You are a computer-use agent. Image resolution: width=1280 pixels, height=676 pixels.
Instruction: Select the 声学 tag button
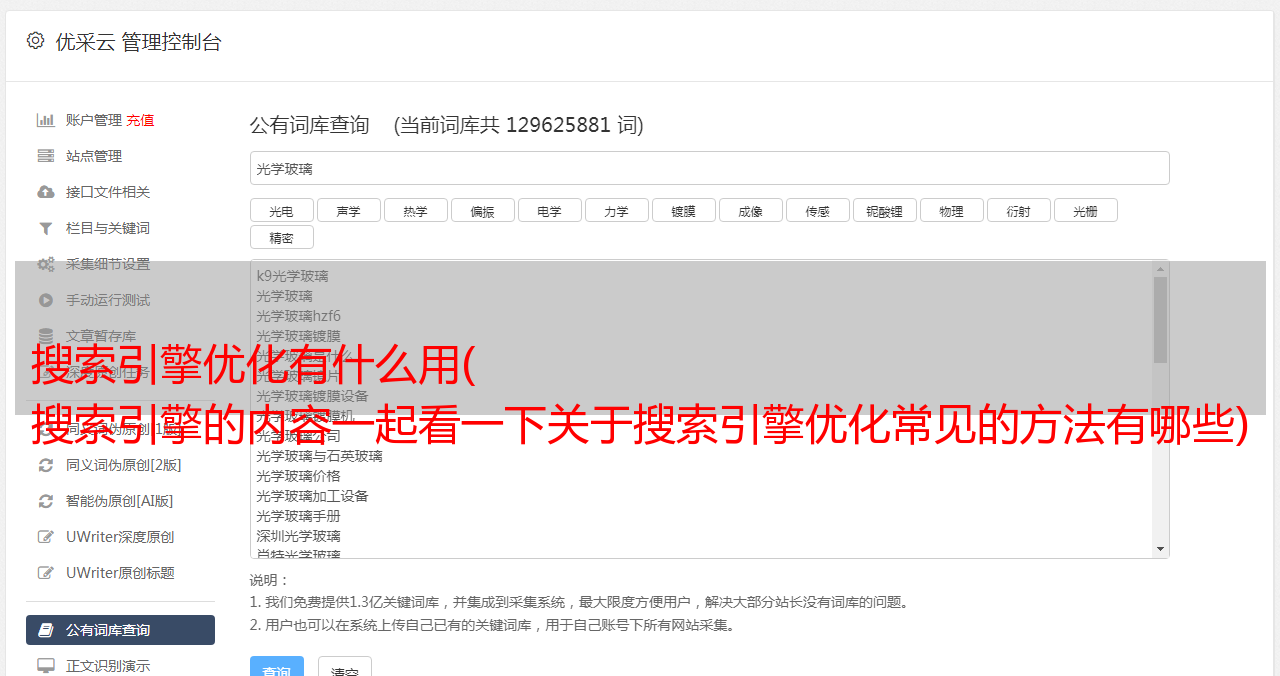coord(348,211)
